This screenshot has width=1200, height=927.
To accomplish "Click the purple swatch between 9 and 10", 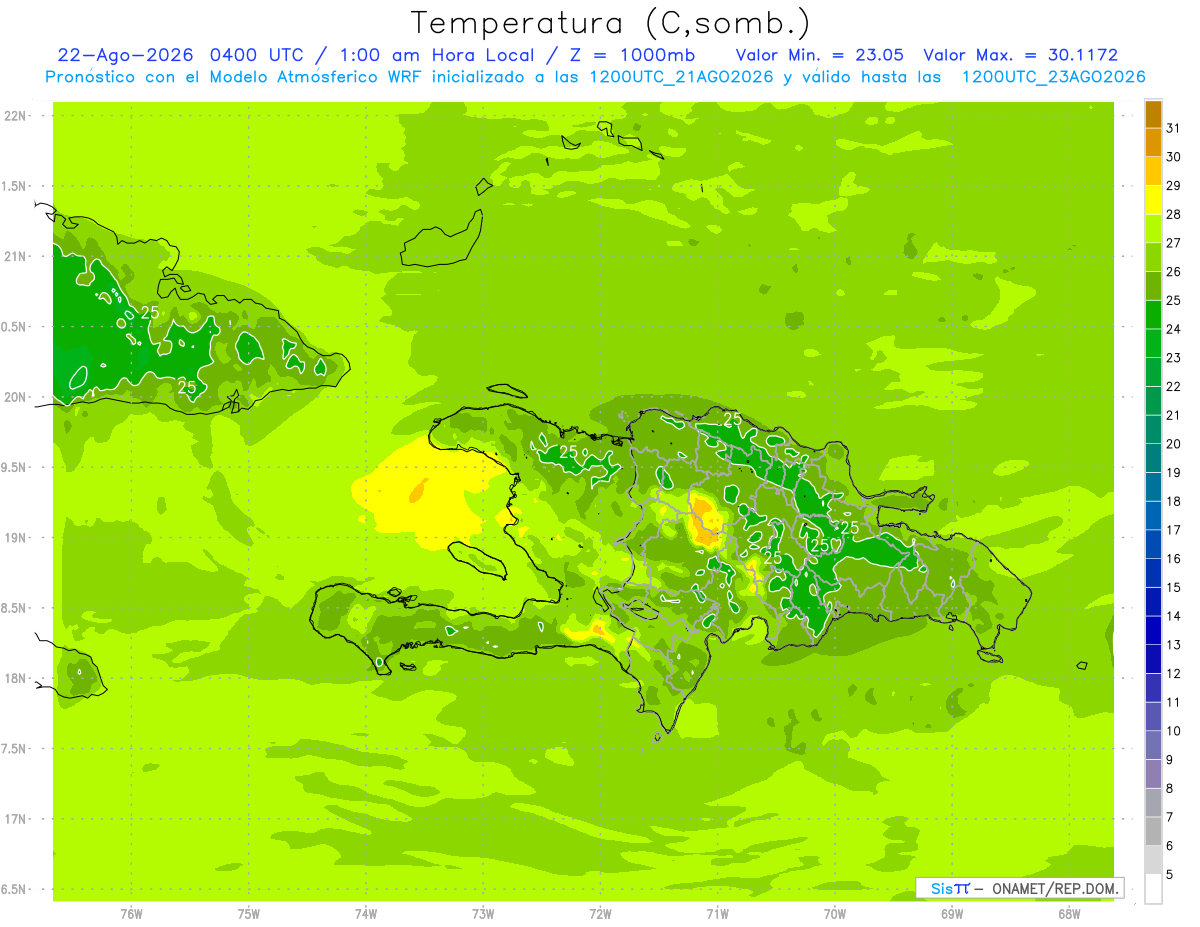I will [1153, 745].
